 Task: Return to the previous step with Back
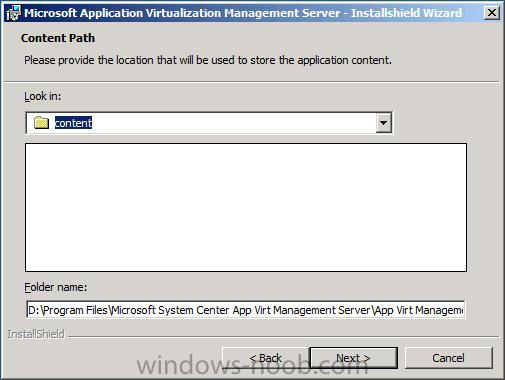pyautogui.click(x=266, y=358)
